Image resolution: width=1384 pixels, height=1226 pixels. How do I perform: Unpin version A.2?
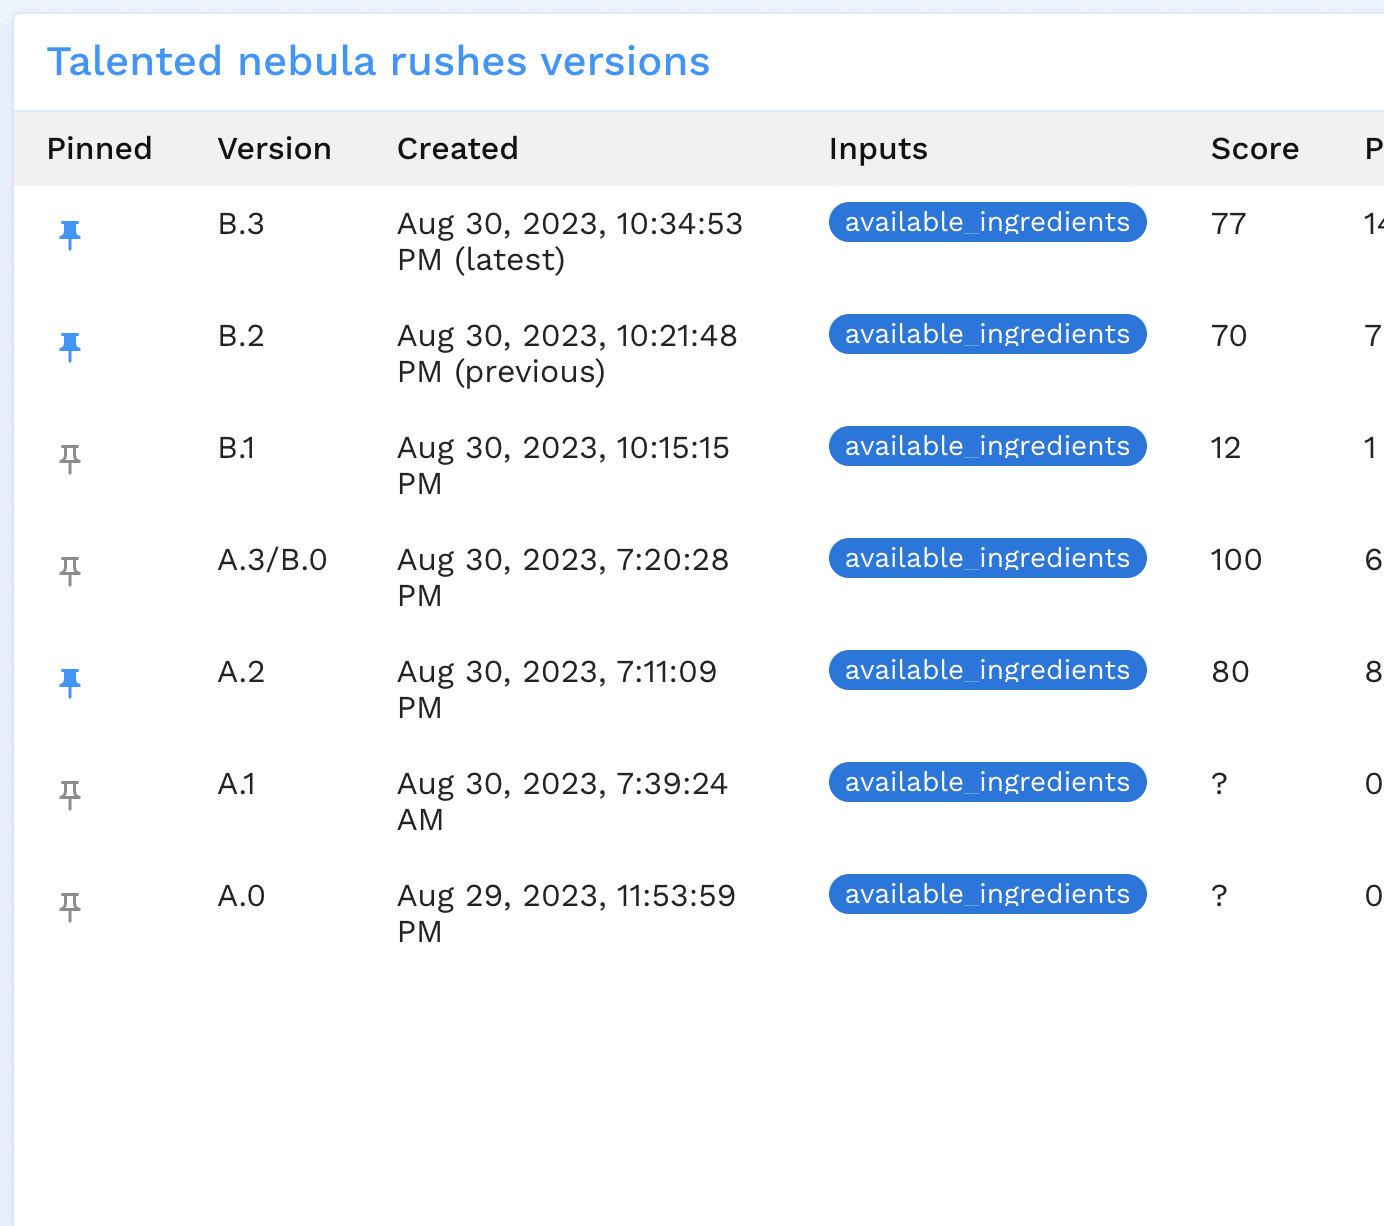pos(69,683)
